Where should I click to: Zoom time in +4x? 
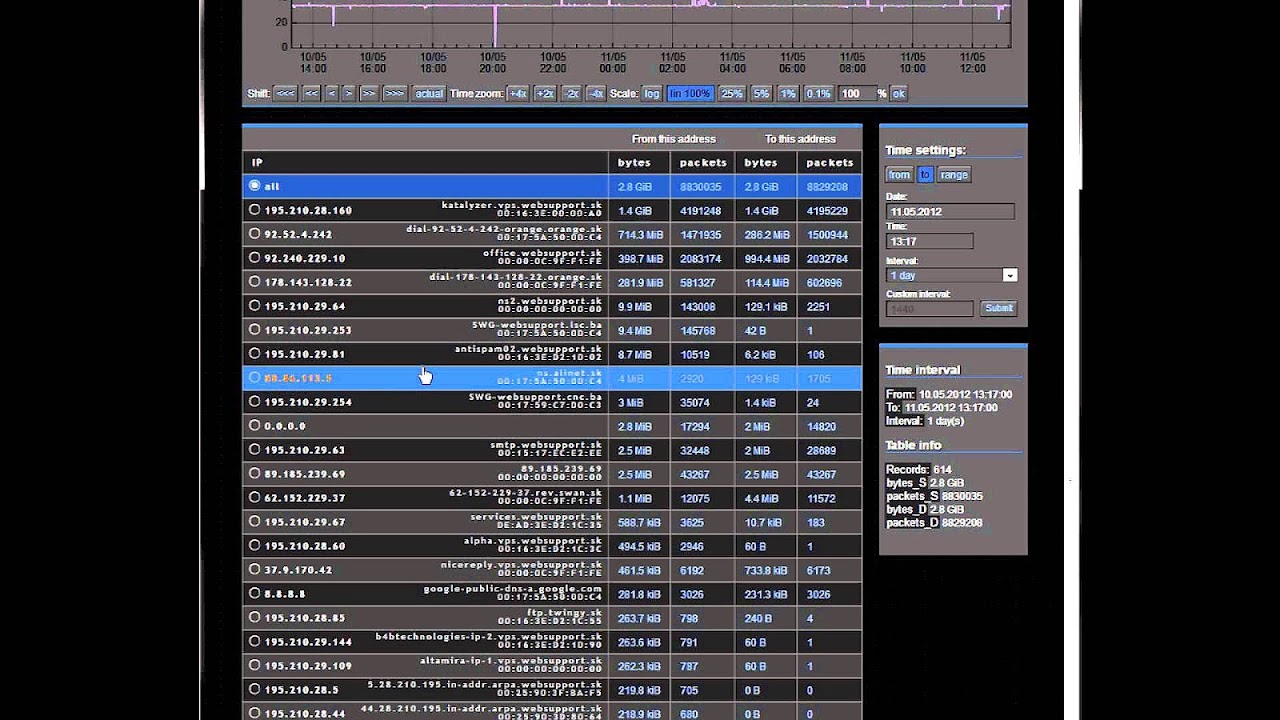tap(517, 93)
